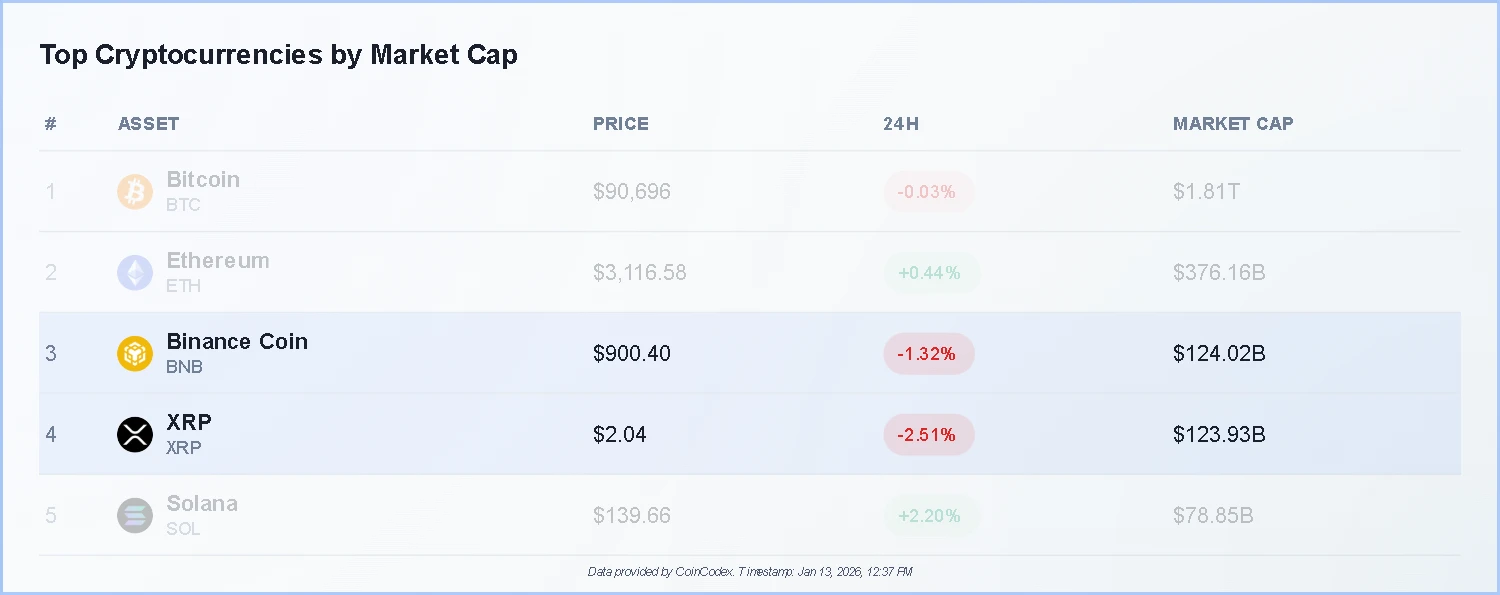Image resolution: width=1500 pixels, height=595 pixels.
Task: Sort by the Asset column header
Action: (x=148, y=124)
